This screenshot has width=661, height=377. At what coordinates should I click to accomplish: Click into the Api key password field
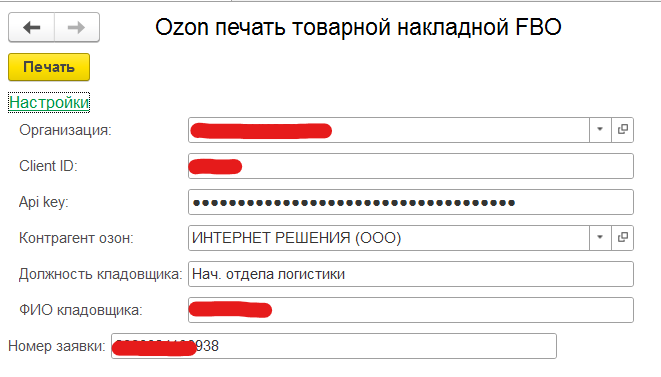pos(411,202)
